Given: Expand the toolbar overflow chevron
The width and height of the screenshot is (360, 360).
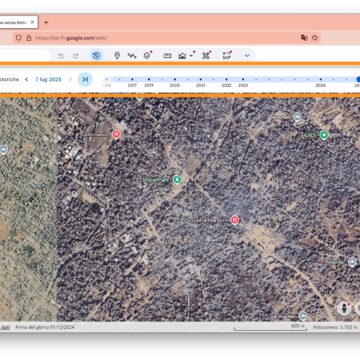Looking at the screenshot, I should (x=247, y=56).
